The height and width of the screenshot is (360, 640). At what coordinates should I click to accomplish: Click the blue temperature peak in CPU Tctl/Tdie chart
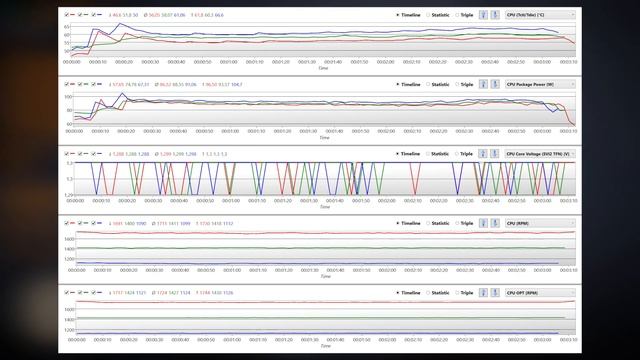click(120, 24)
